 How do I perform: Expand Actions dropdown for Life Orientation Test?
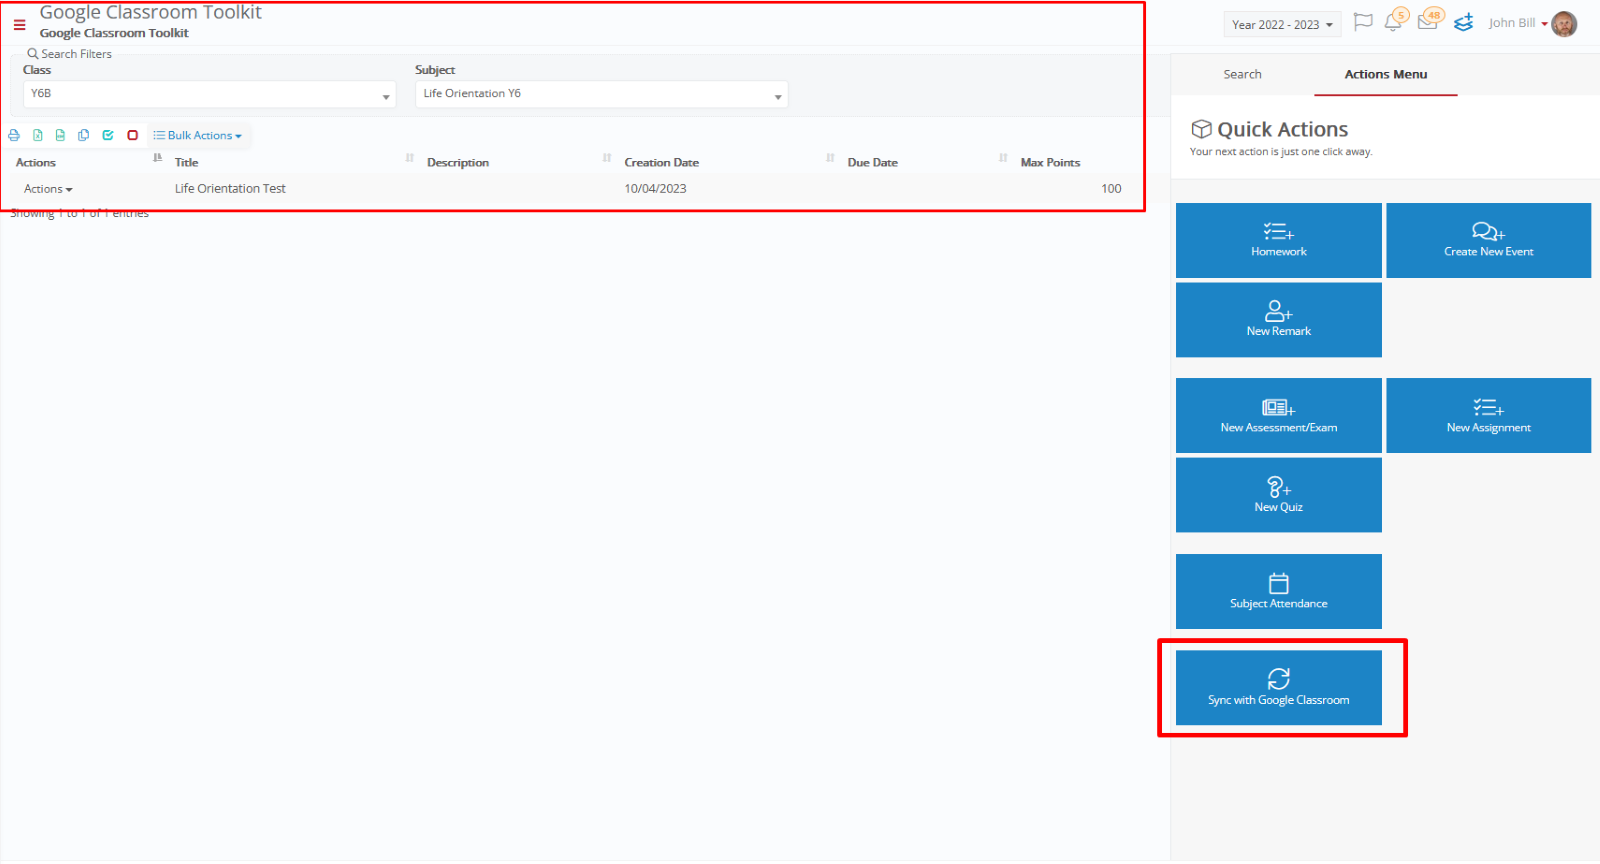tap(48, 189)
